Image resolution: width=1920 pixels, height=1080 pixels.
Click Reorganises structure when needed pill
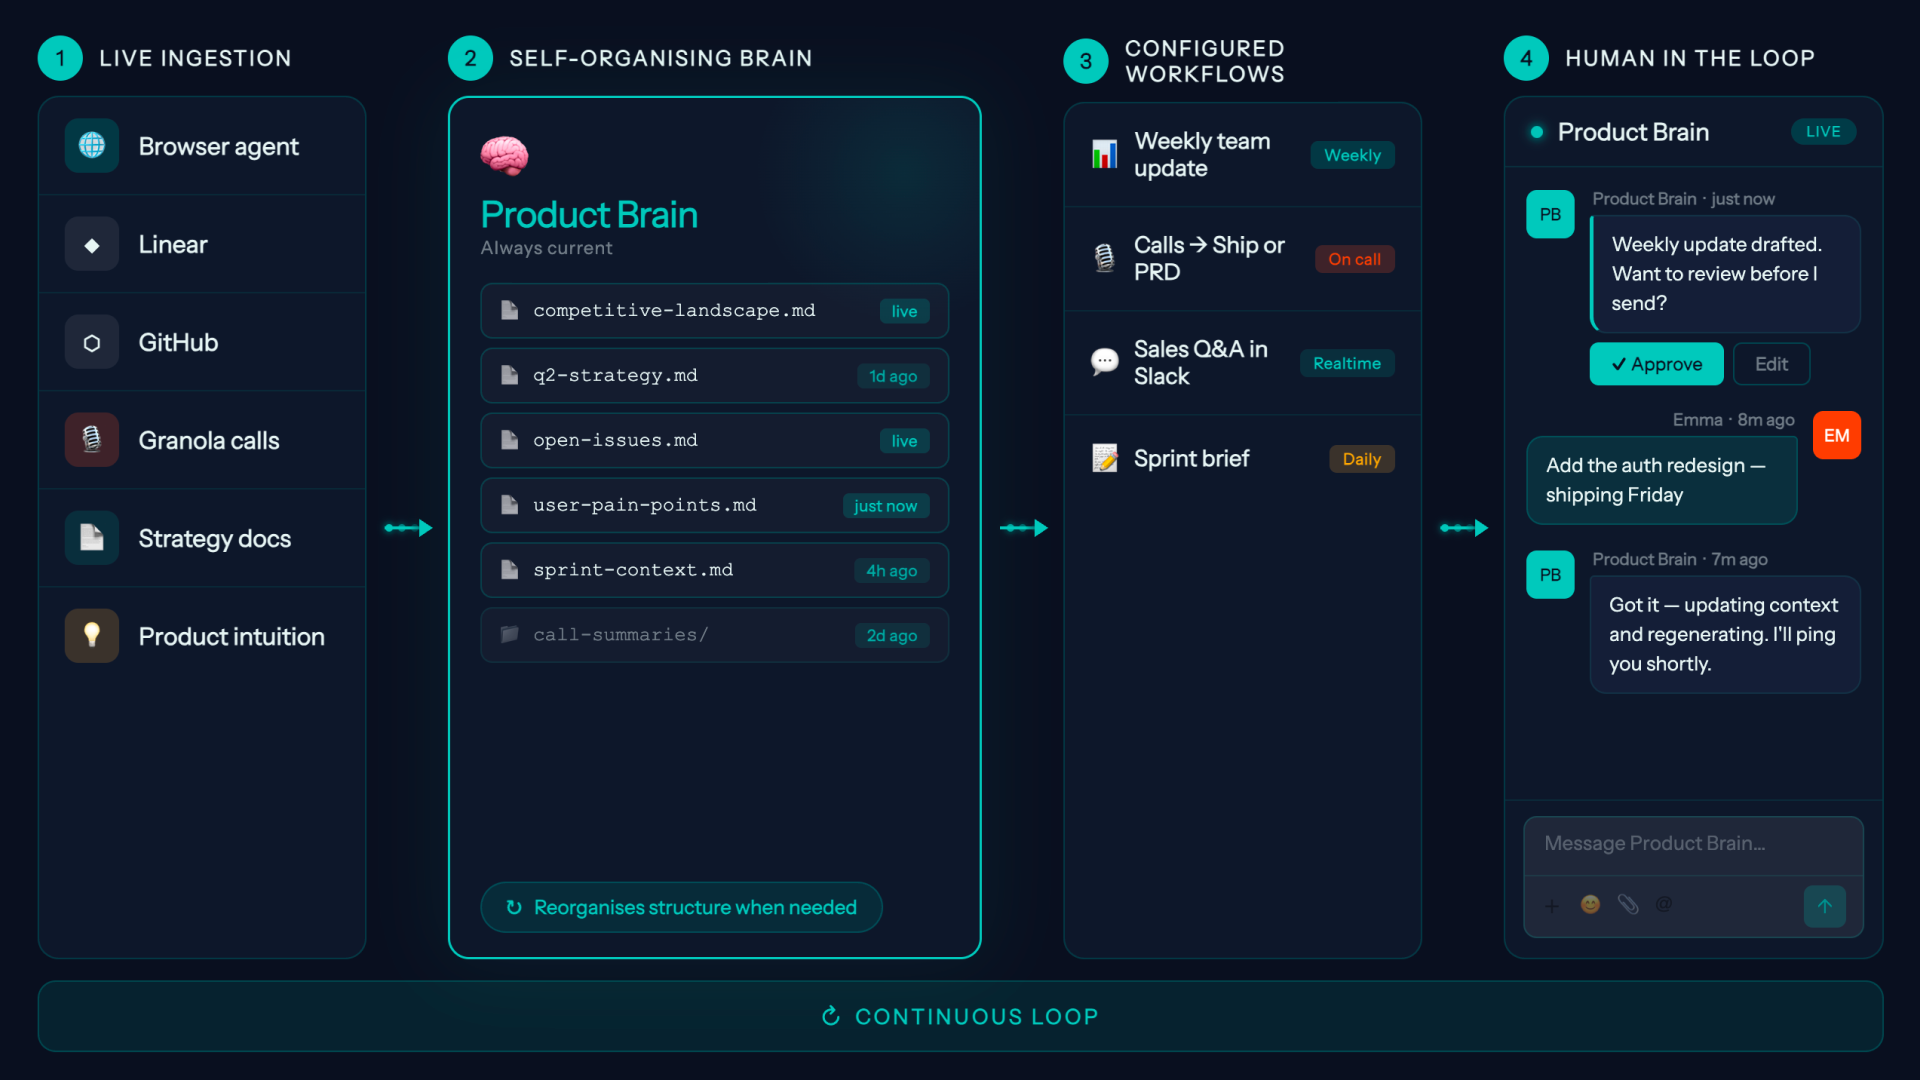click(x=681, y=907)
